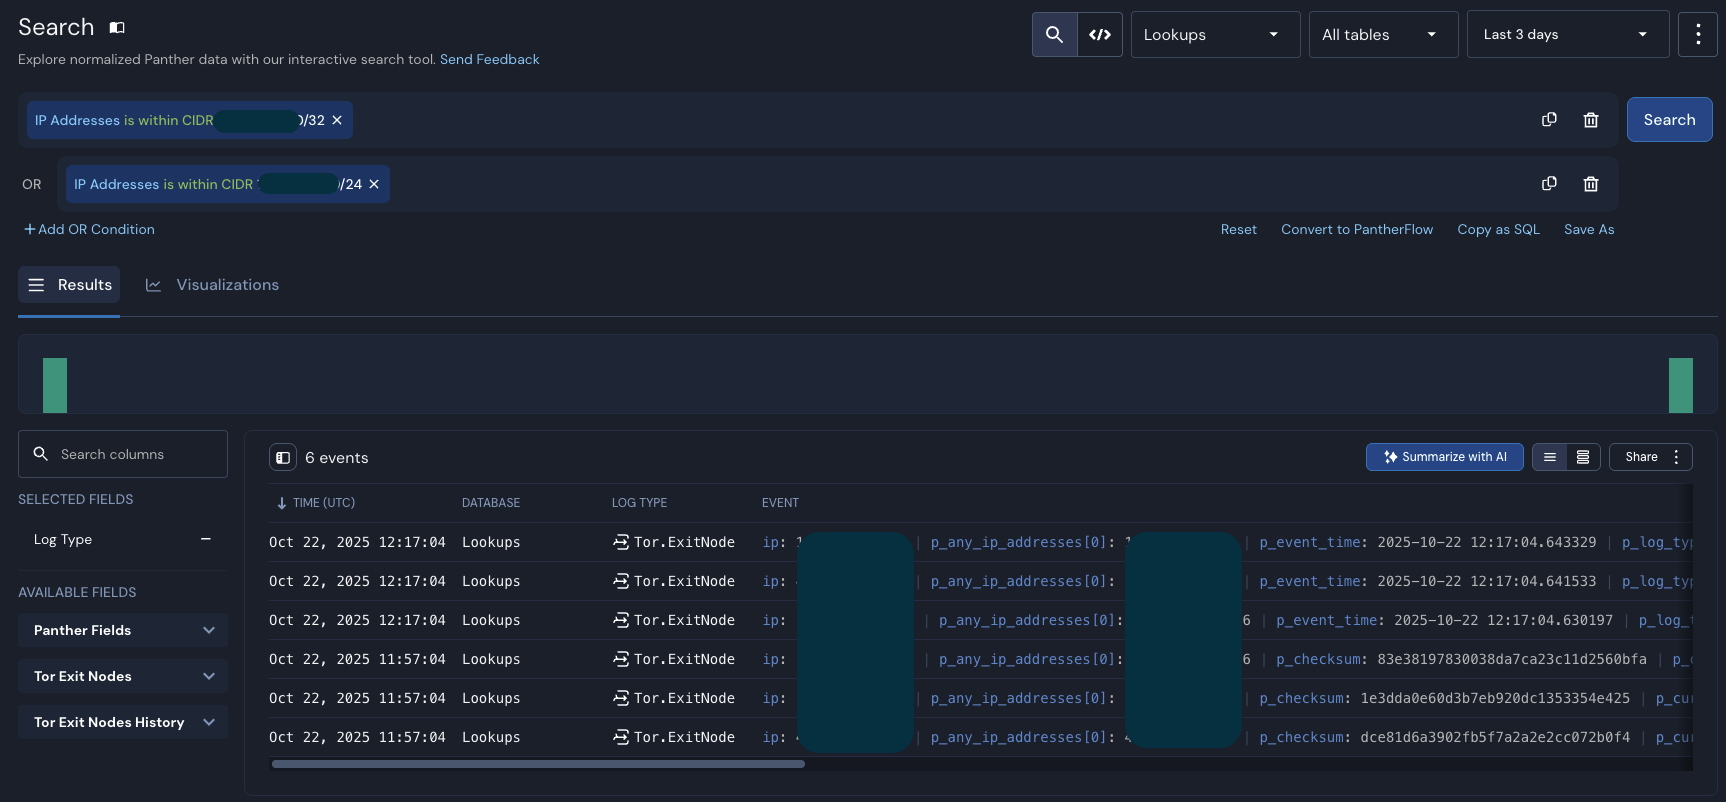The width and height of the screenshot is (1726, 802).
Task: Open the All tables dropdown
Action: (x=1382, y=35)
